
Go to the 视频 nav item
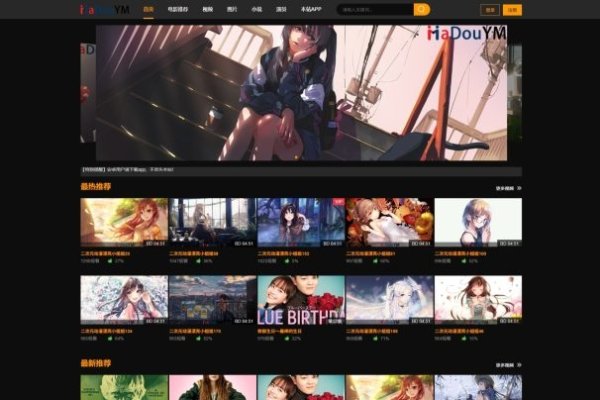[x=207, y=9]
